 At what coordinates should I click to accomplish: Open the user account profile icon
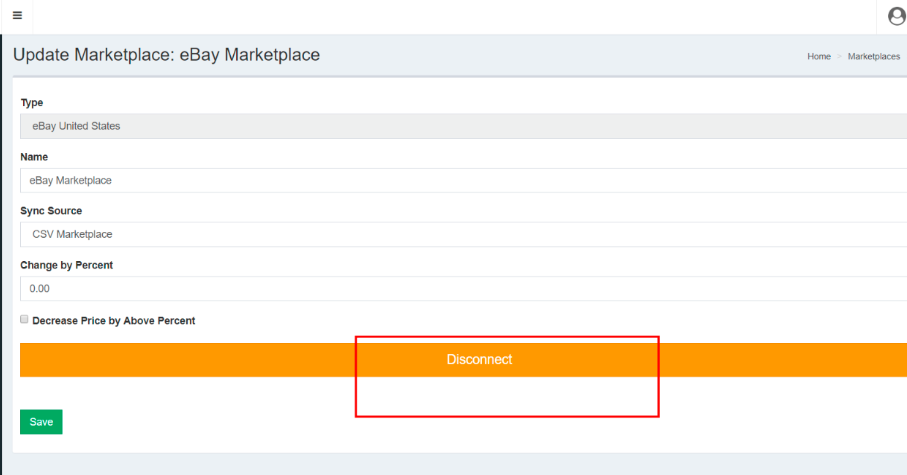pos(897,16)
